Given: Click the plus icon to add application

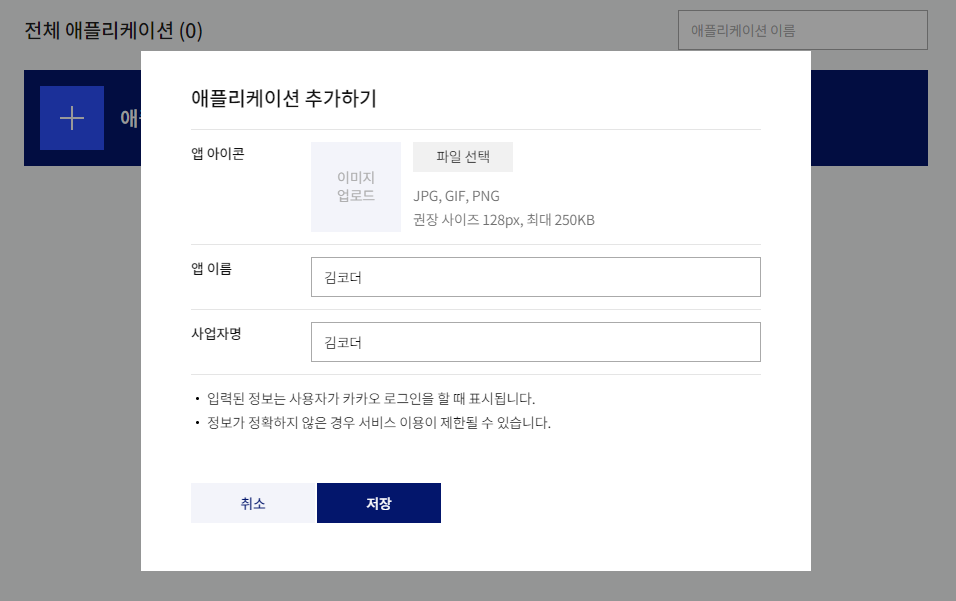Looking at the screenshot, I should pyautogui.click(x=72, y=118).
